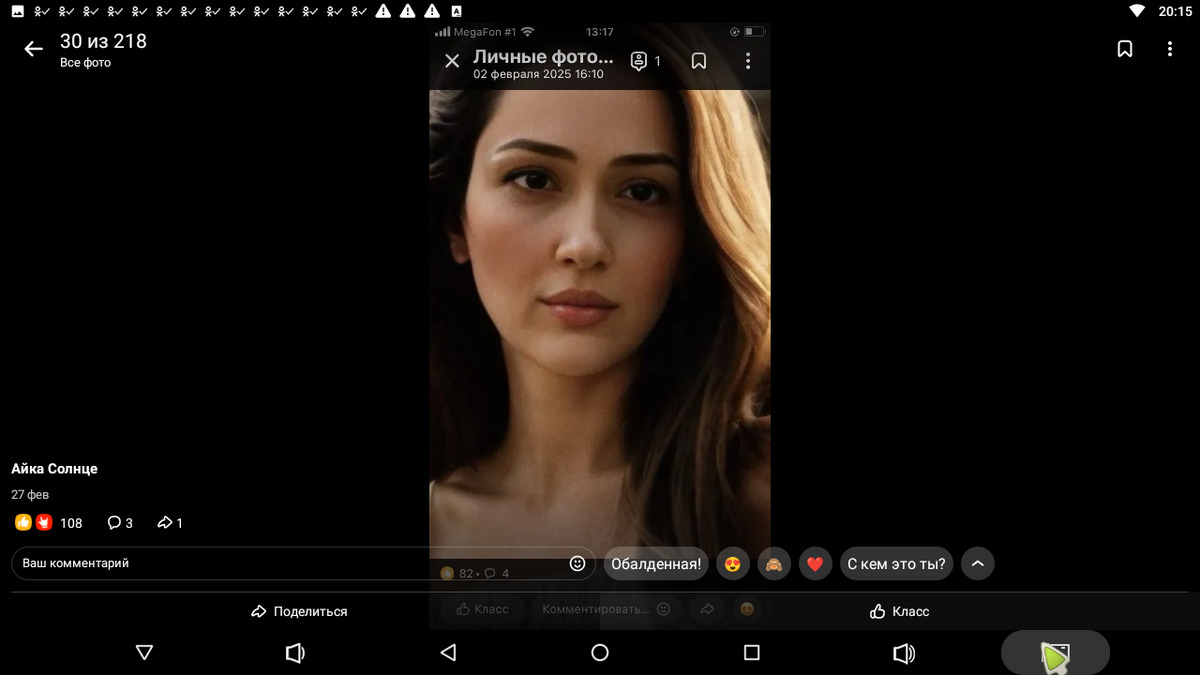Open reactions list with 108 count

click(x=48, y=523)
